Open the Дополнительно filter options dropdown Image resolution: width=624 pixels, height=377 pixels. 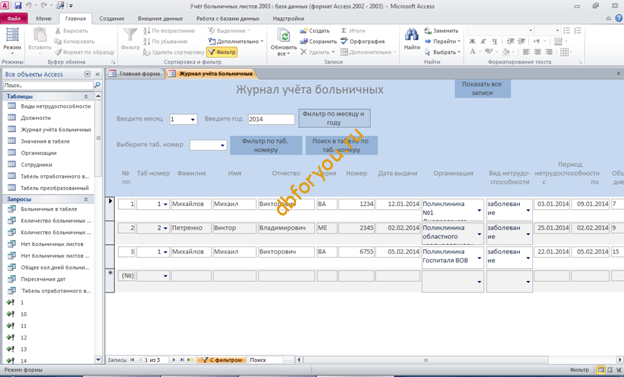coord(236,41)
